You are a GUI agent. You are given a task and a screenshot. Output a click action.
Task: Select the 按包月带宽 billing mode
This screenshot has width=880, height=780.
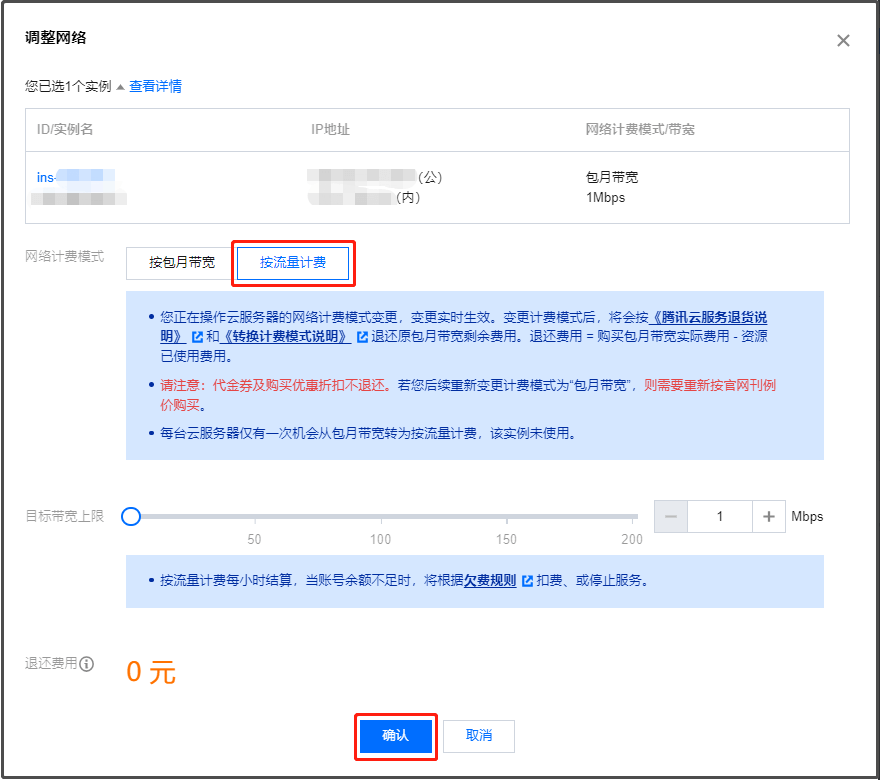click(x=181, y=263)
